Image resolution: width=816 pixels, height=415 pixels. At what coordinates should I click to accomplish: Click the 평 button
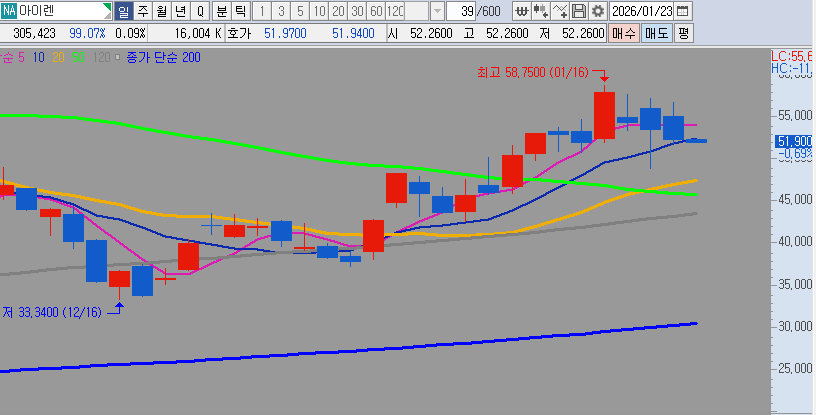pos(683,33)
